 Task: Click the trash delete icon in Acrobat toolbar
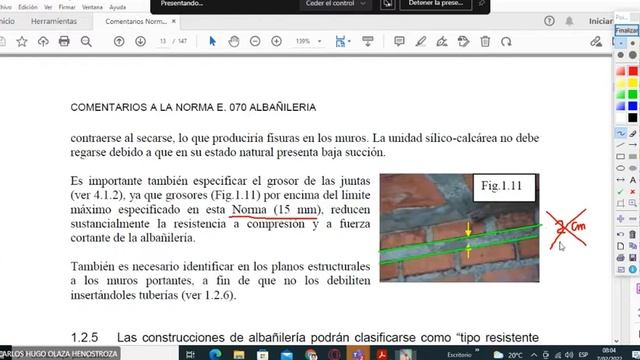pos(485,41)
